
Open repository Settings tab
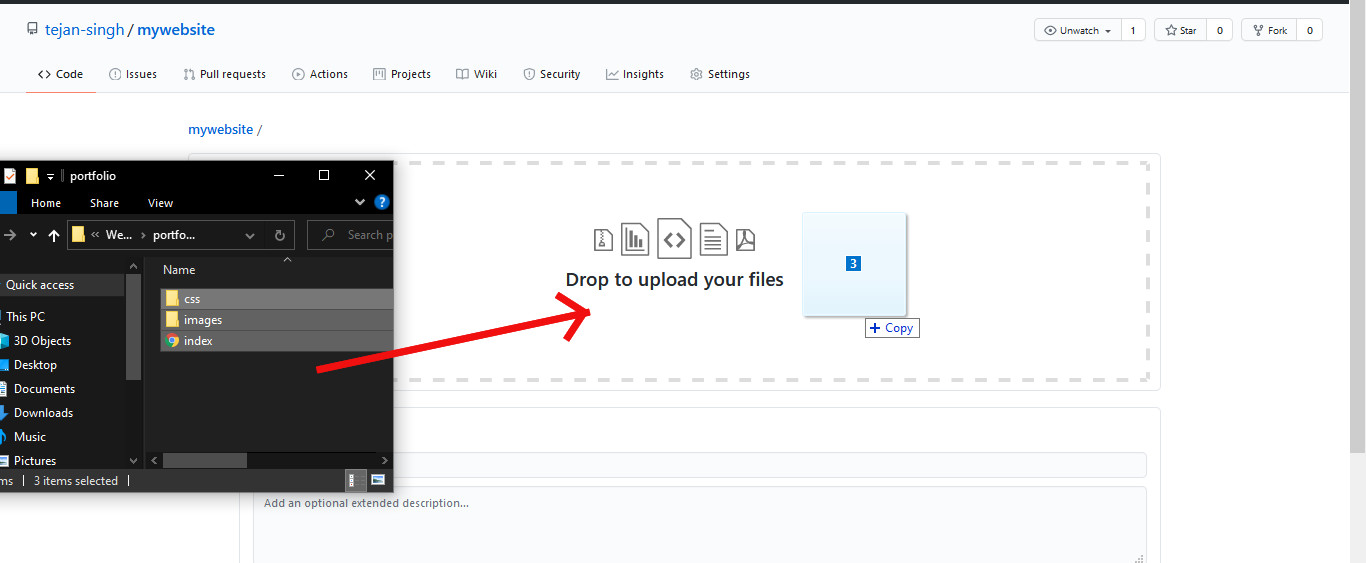pos(720,74)
